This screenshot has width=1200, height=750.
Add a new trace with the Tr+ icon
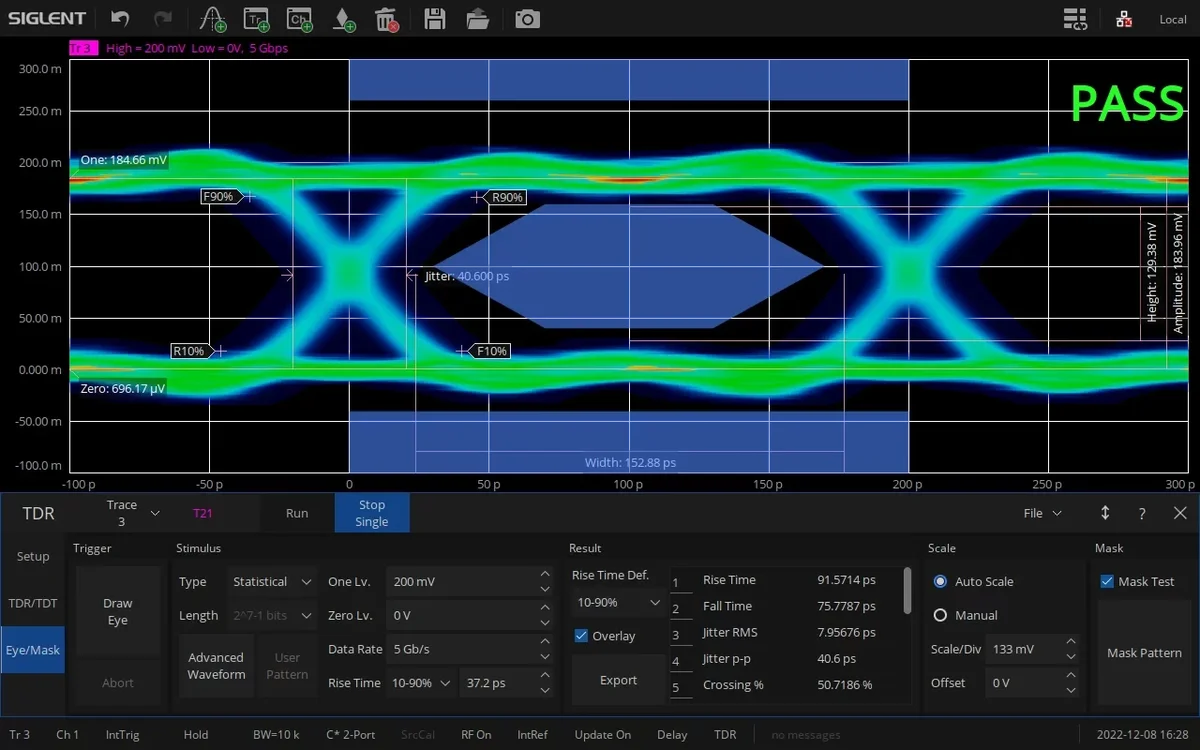pos(256,18)
